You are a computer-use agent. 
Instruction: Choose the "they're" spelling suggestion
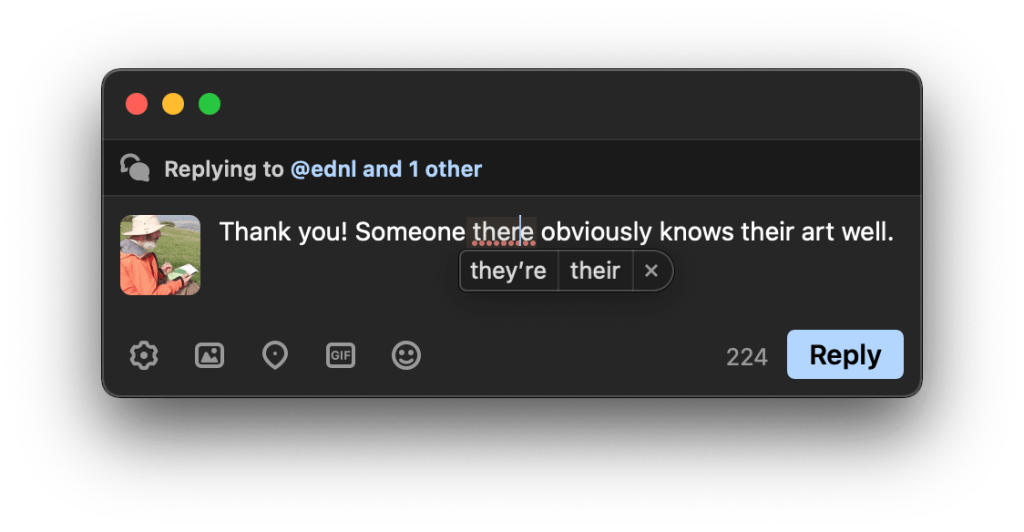[508, 270]
